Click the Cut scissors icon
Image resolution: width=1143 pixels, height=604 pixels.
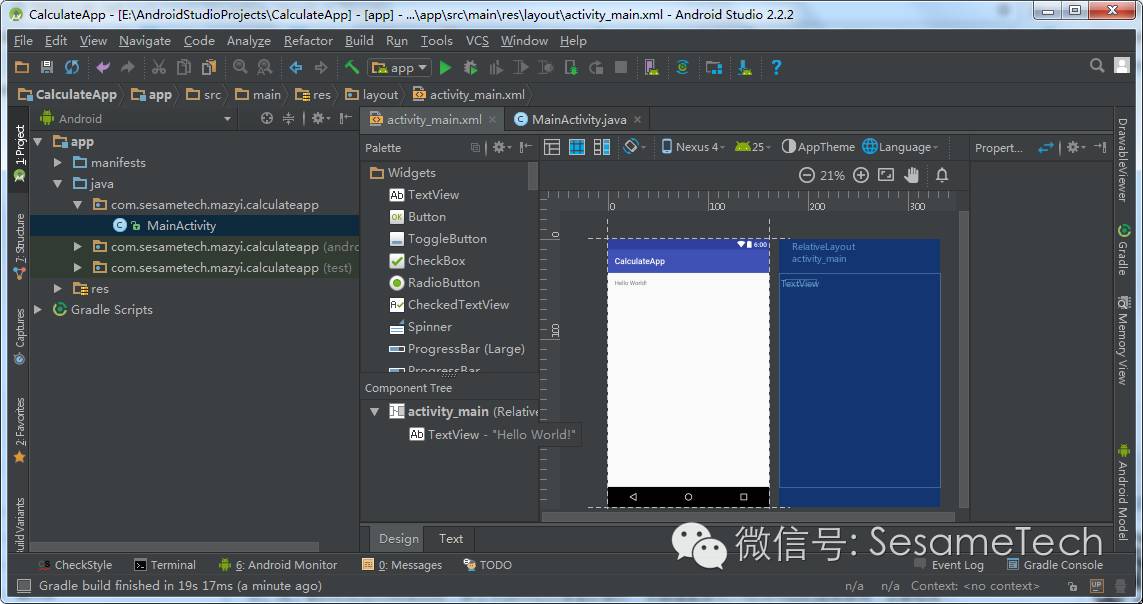coord(158,68)
